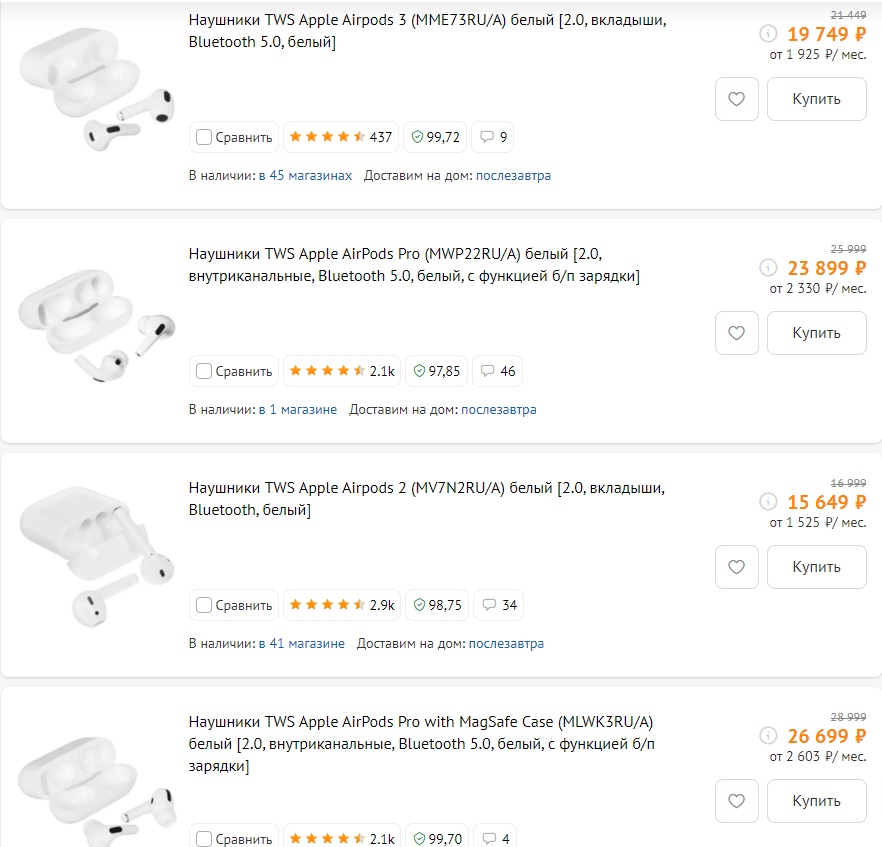The height and width of the screenshot is (847, 882).
Task: Click the 99,72 reliability shield badge
Action: (436, 137)
